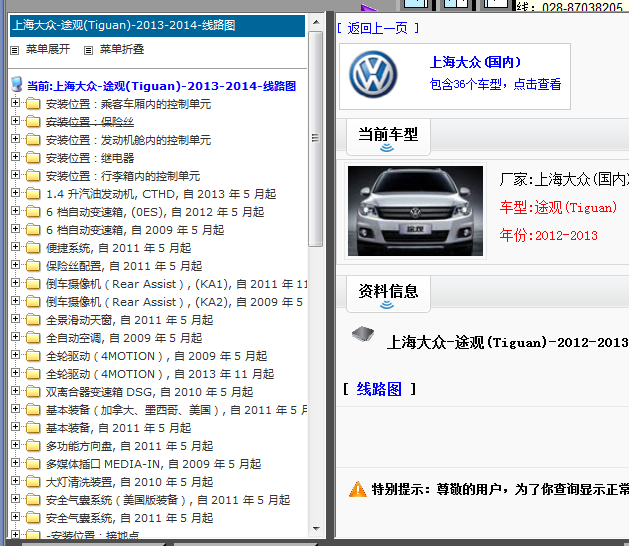The width and height of the screenshot is (629, 546).
Task: Open the 资料信息 tab
Action: (x=388, y=293)
